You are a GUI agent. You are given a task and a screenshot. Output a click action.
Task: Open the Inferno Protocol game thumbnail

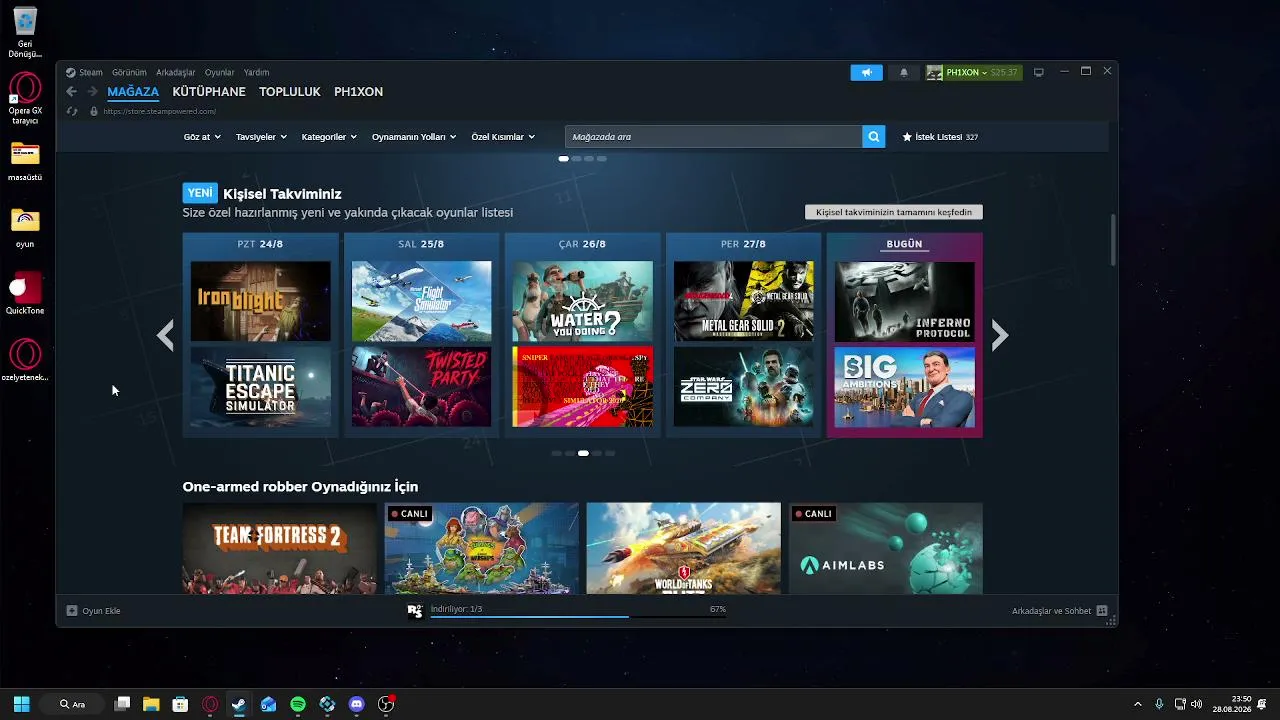click(904, 301)
